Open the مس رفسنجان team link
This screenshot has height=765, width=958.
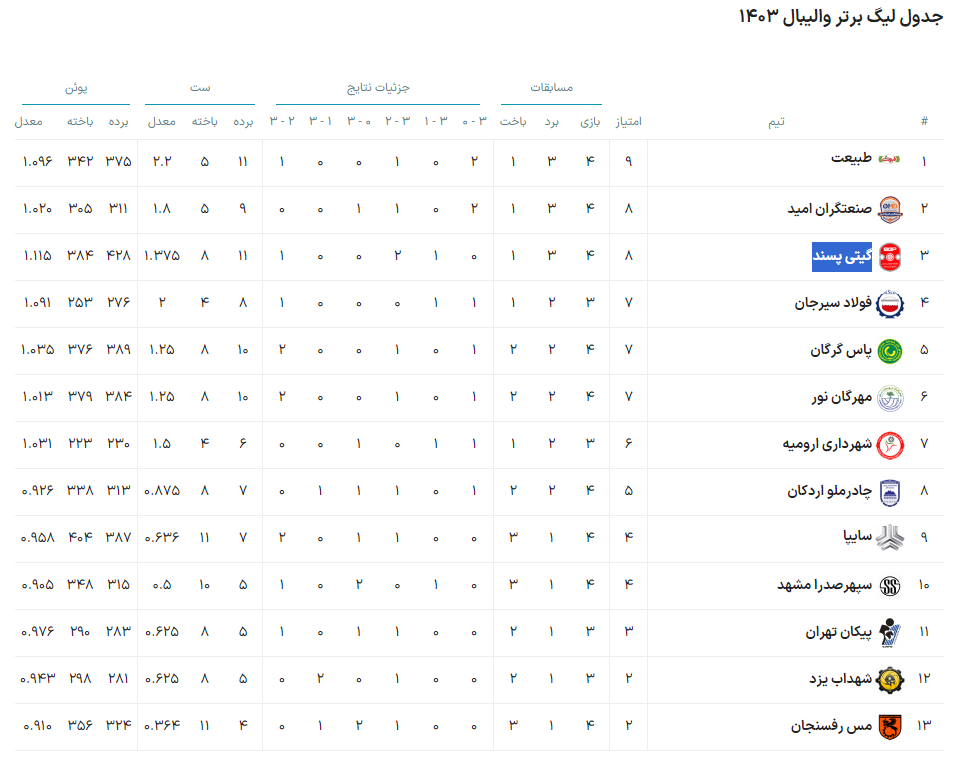(x=832, y=727)
